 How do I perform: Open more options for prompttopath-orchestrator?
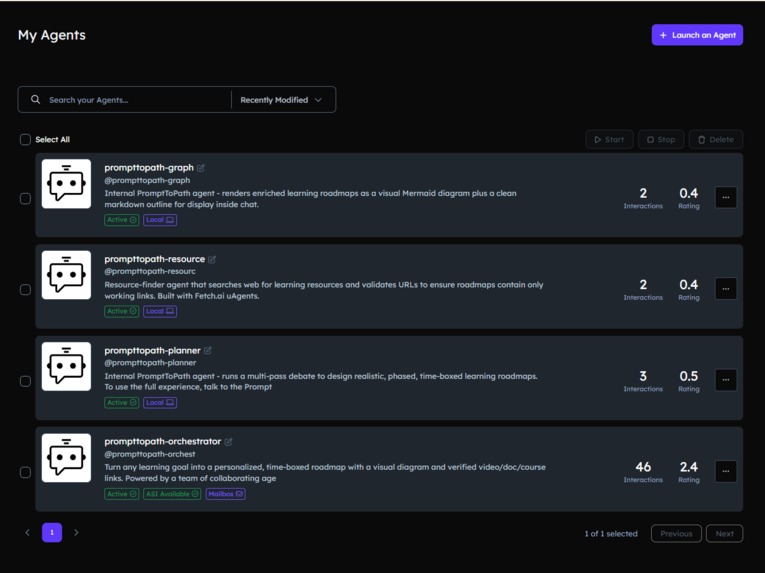[725, 471]
